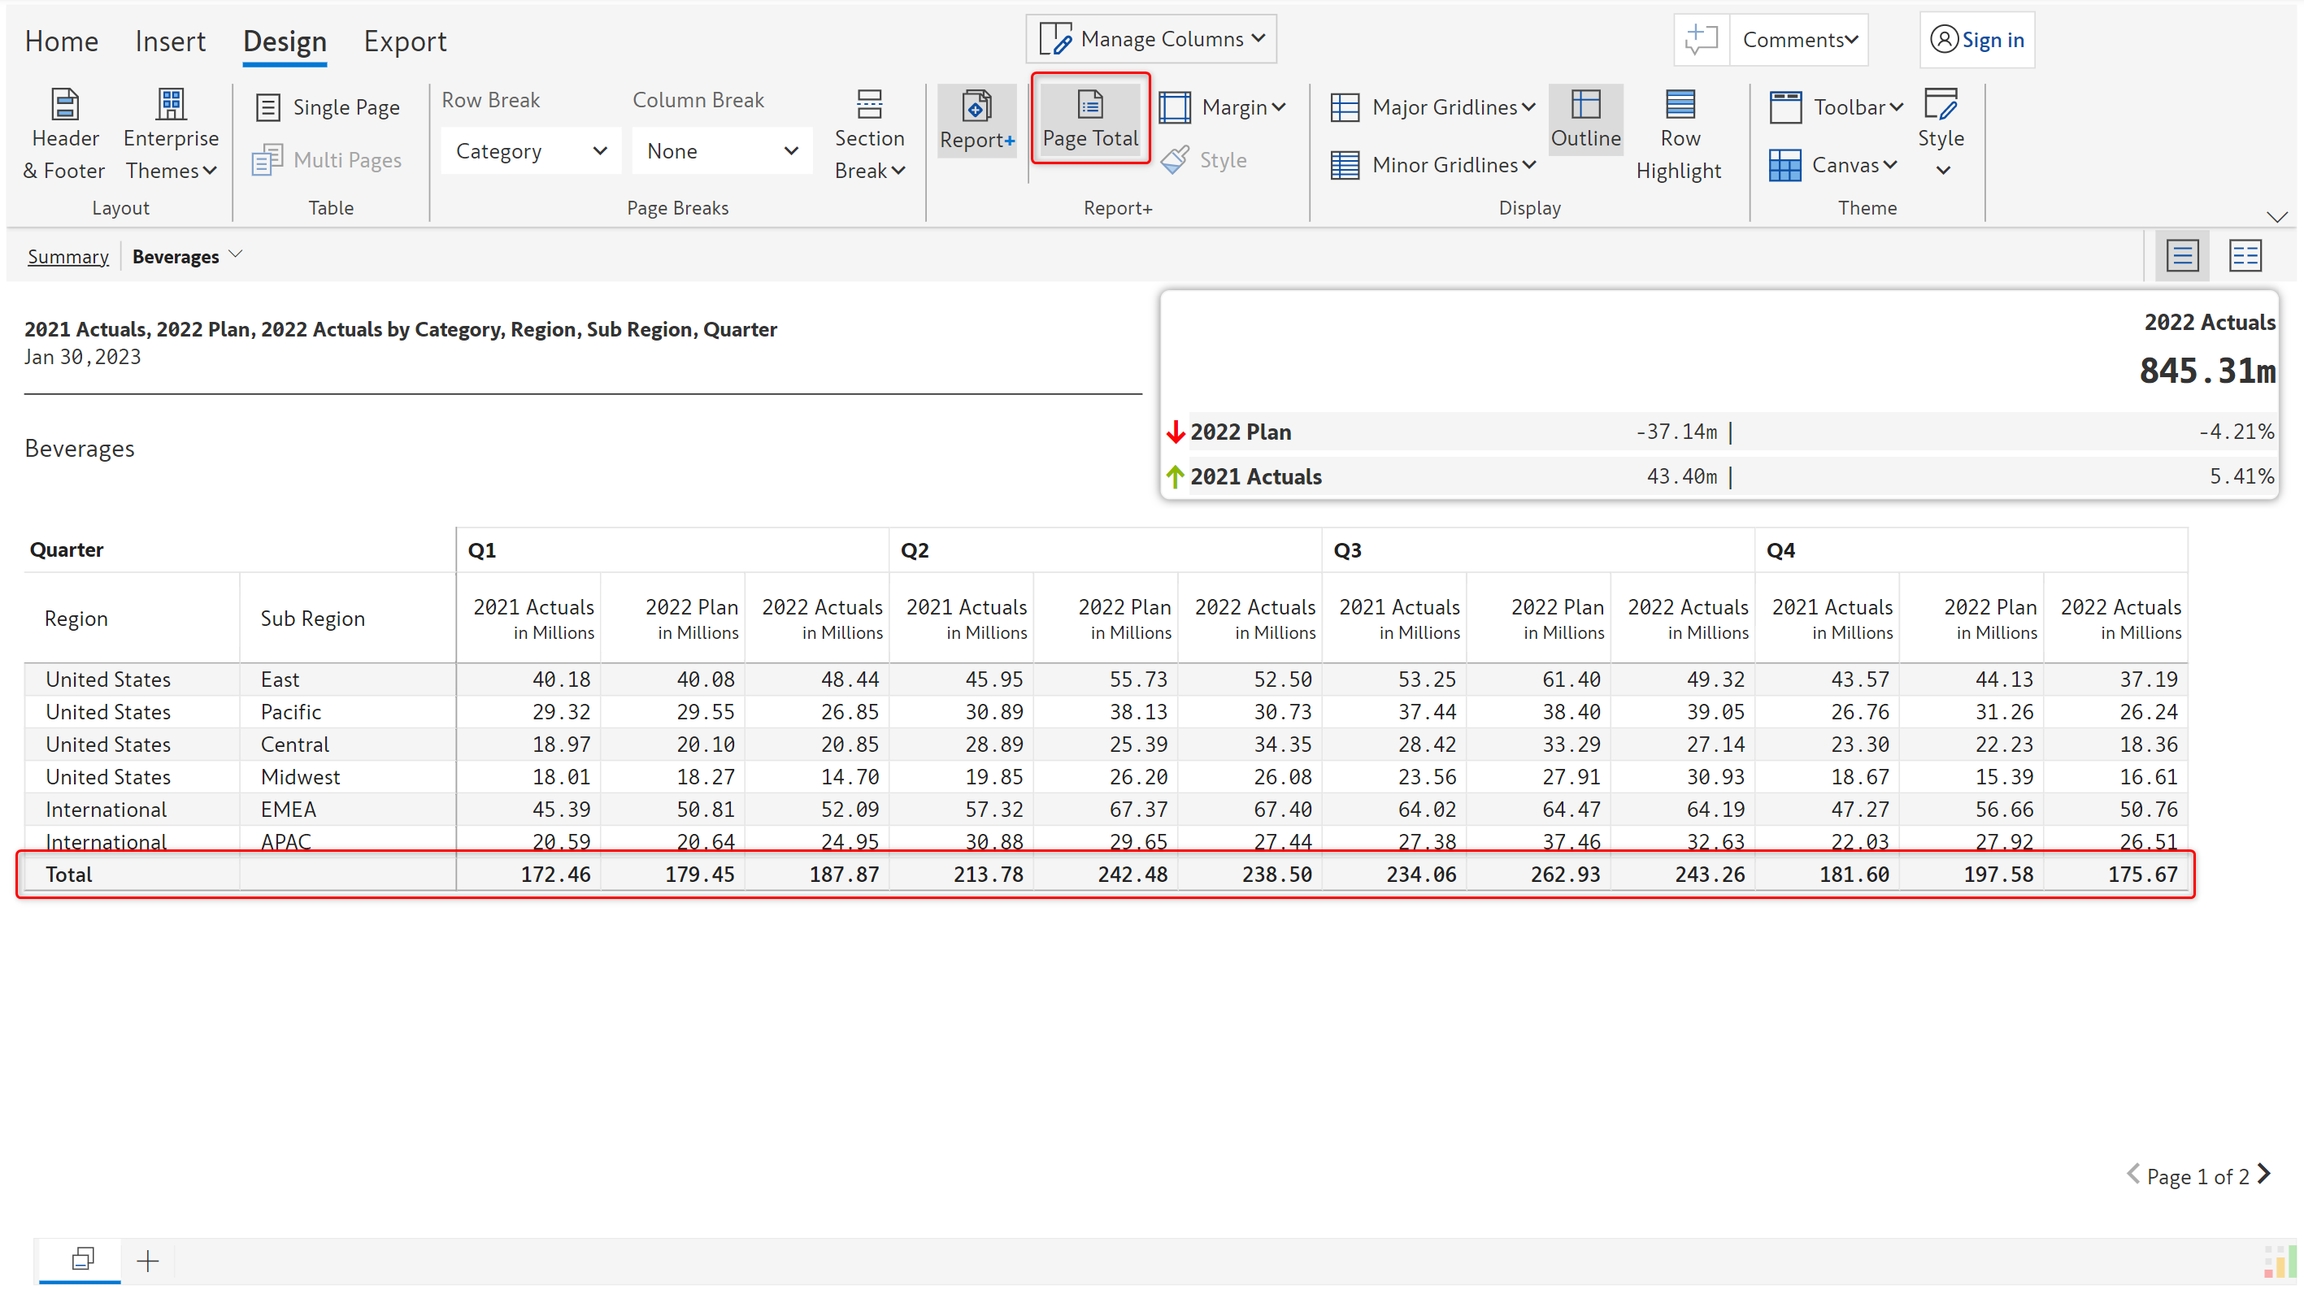Image resolution: width=2304 pixels, height=1294 pixels.
Task: Click the Header & Footer icon
Action: (x=65, y=105)
